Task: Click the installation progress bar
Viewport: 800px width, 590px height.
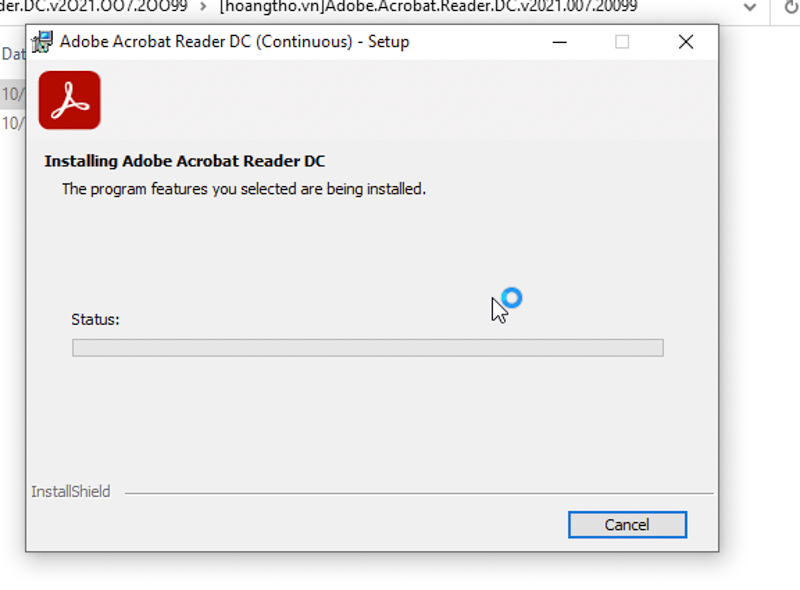Action: [x=367, y=348]
